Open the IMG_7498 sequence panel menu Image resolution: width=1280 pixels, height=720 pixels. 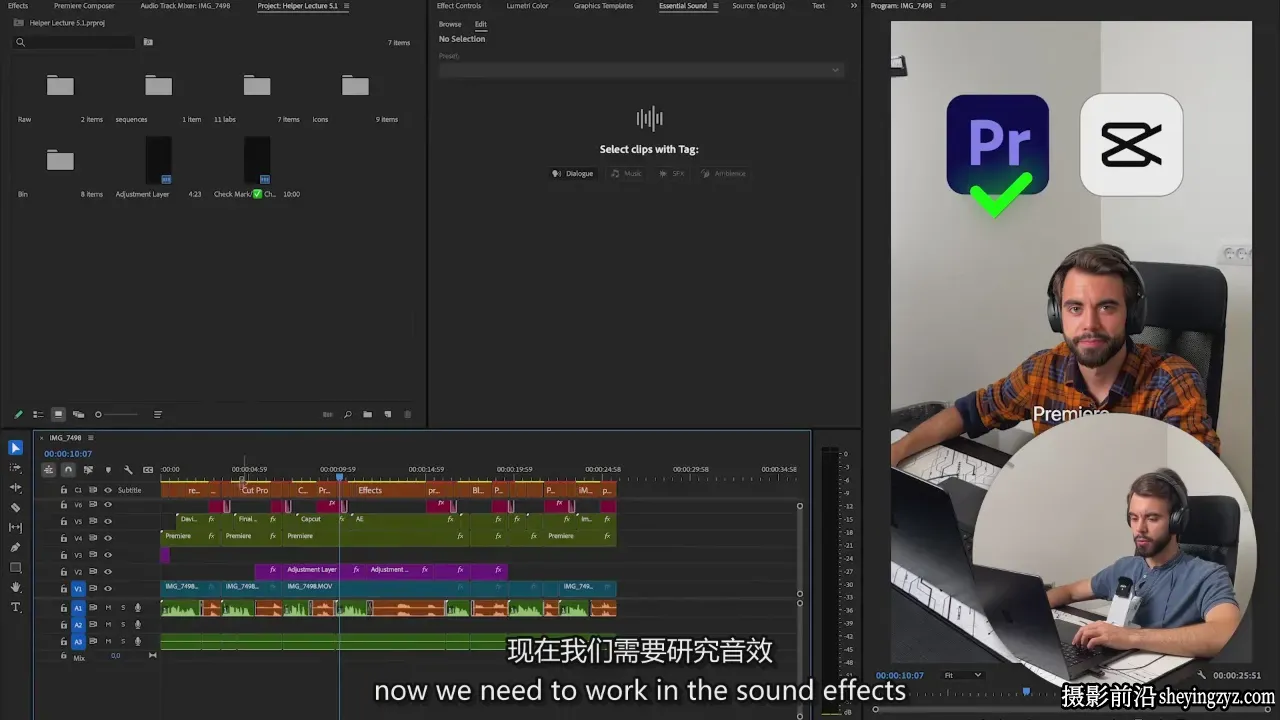(90, 438)
